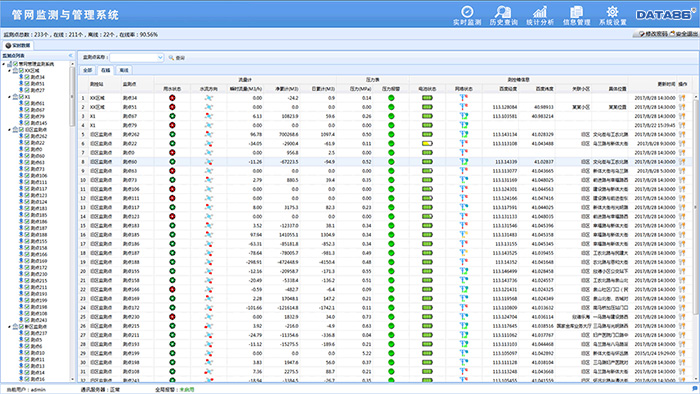Image resolution: width=700 pixels, height=394 pixels.
Task: Toggle checkbox for X1 tree node
Action: click(x=21, y=97)
